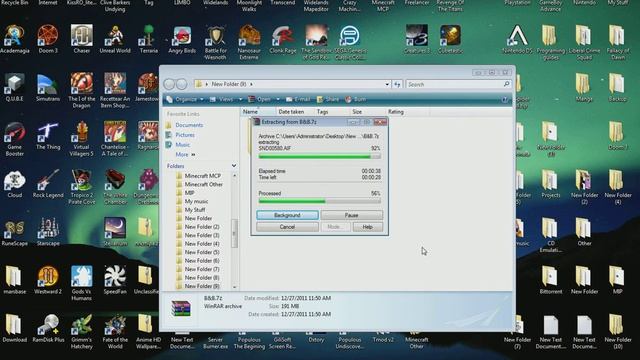Open Help in the extraction dialog
Screen dimensions: 640x360
367,227
